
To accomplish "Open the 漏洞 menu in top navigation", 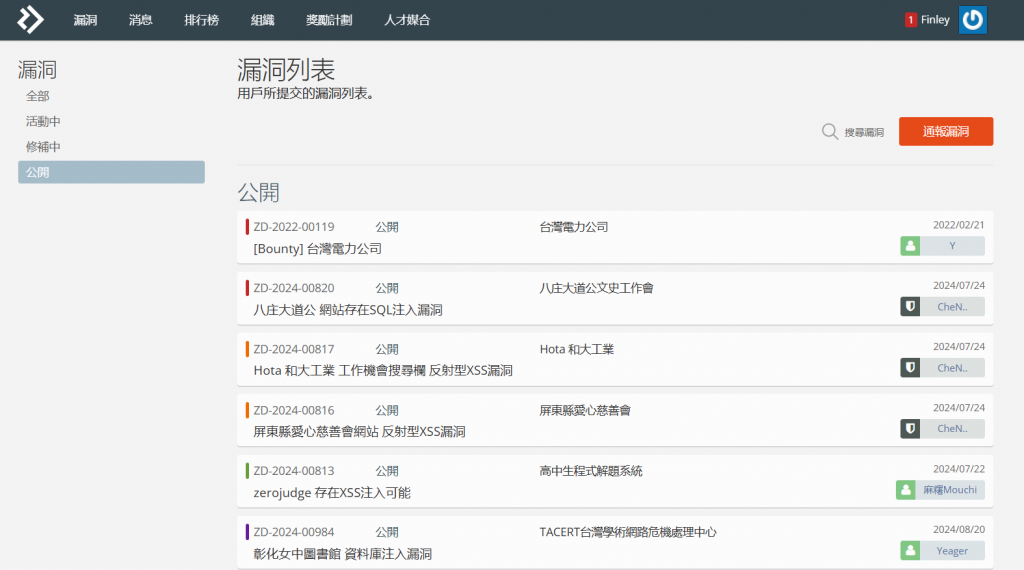I will [x=85, y=20].
